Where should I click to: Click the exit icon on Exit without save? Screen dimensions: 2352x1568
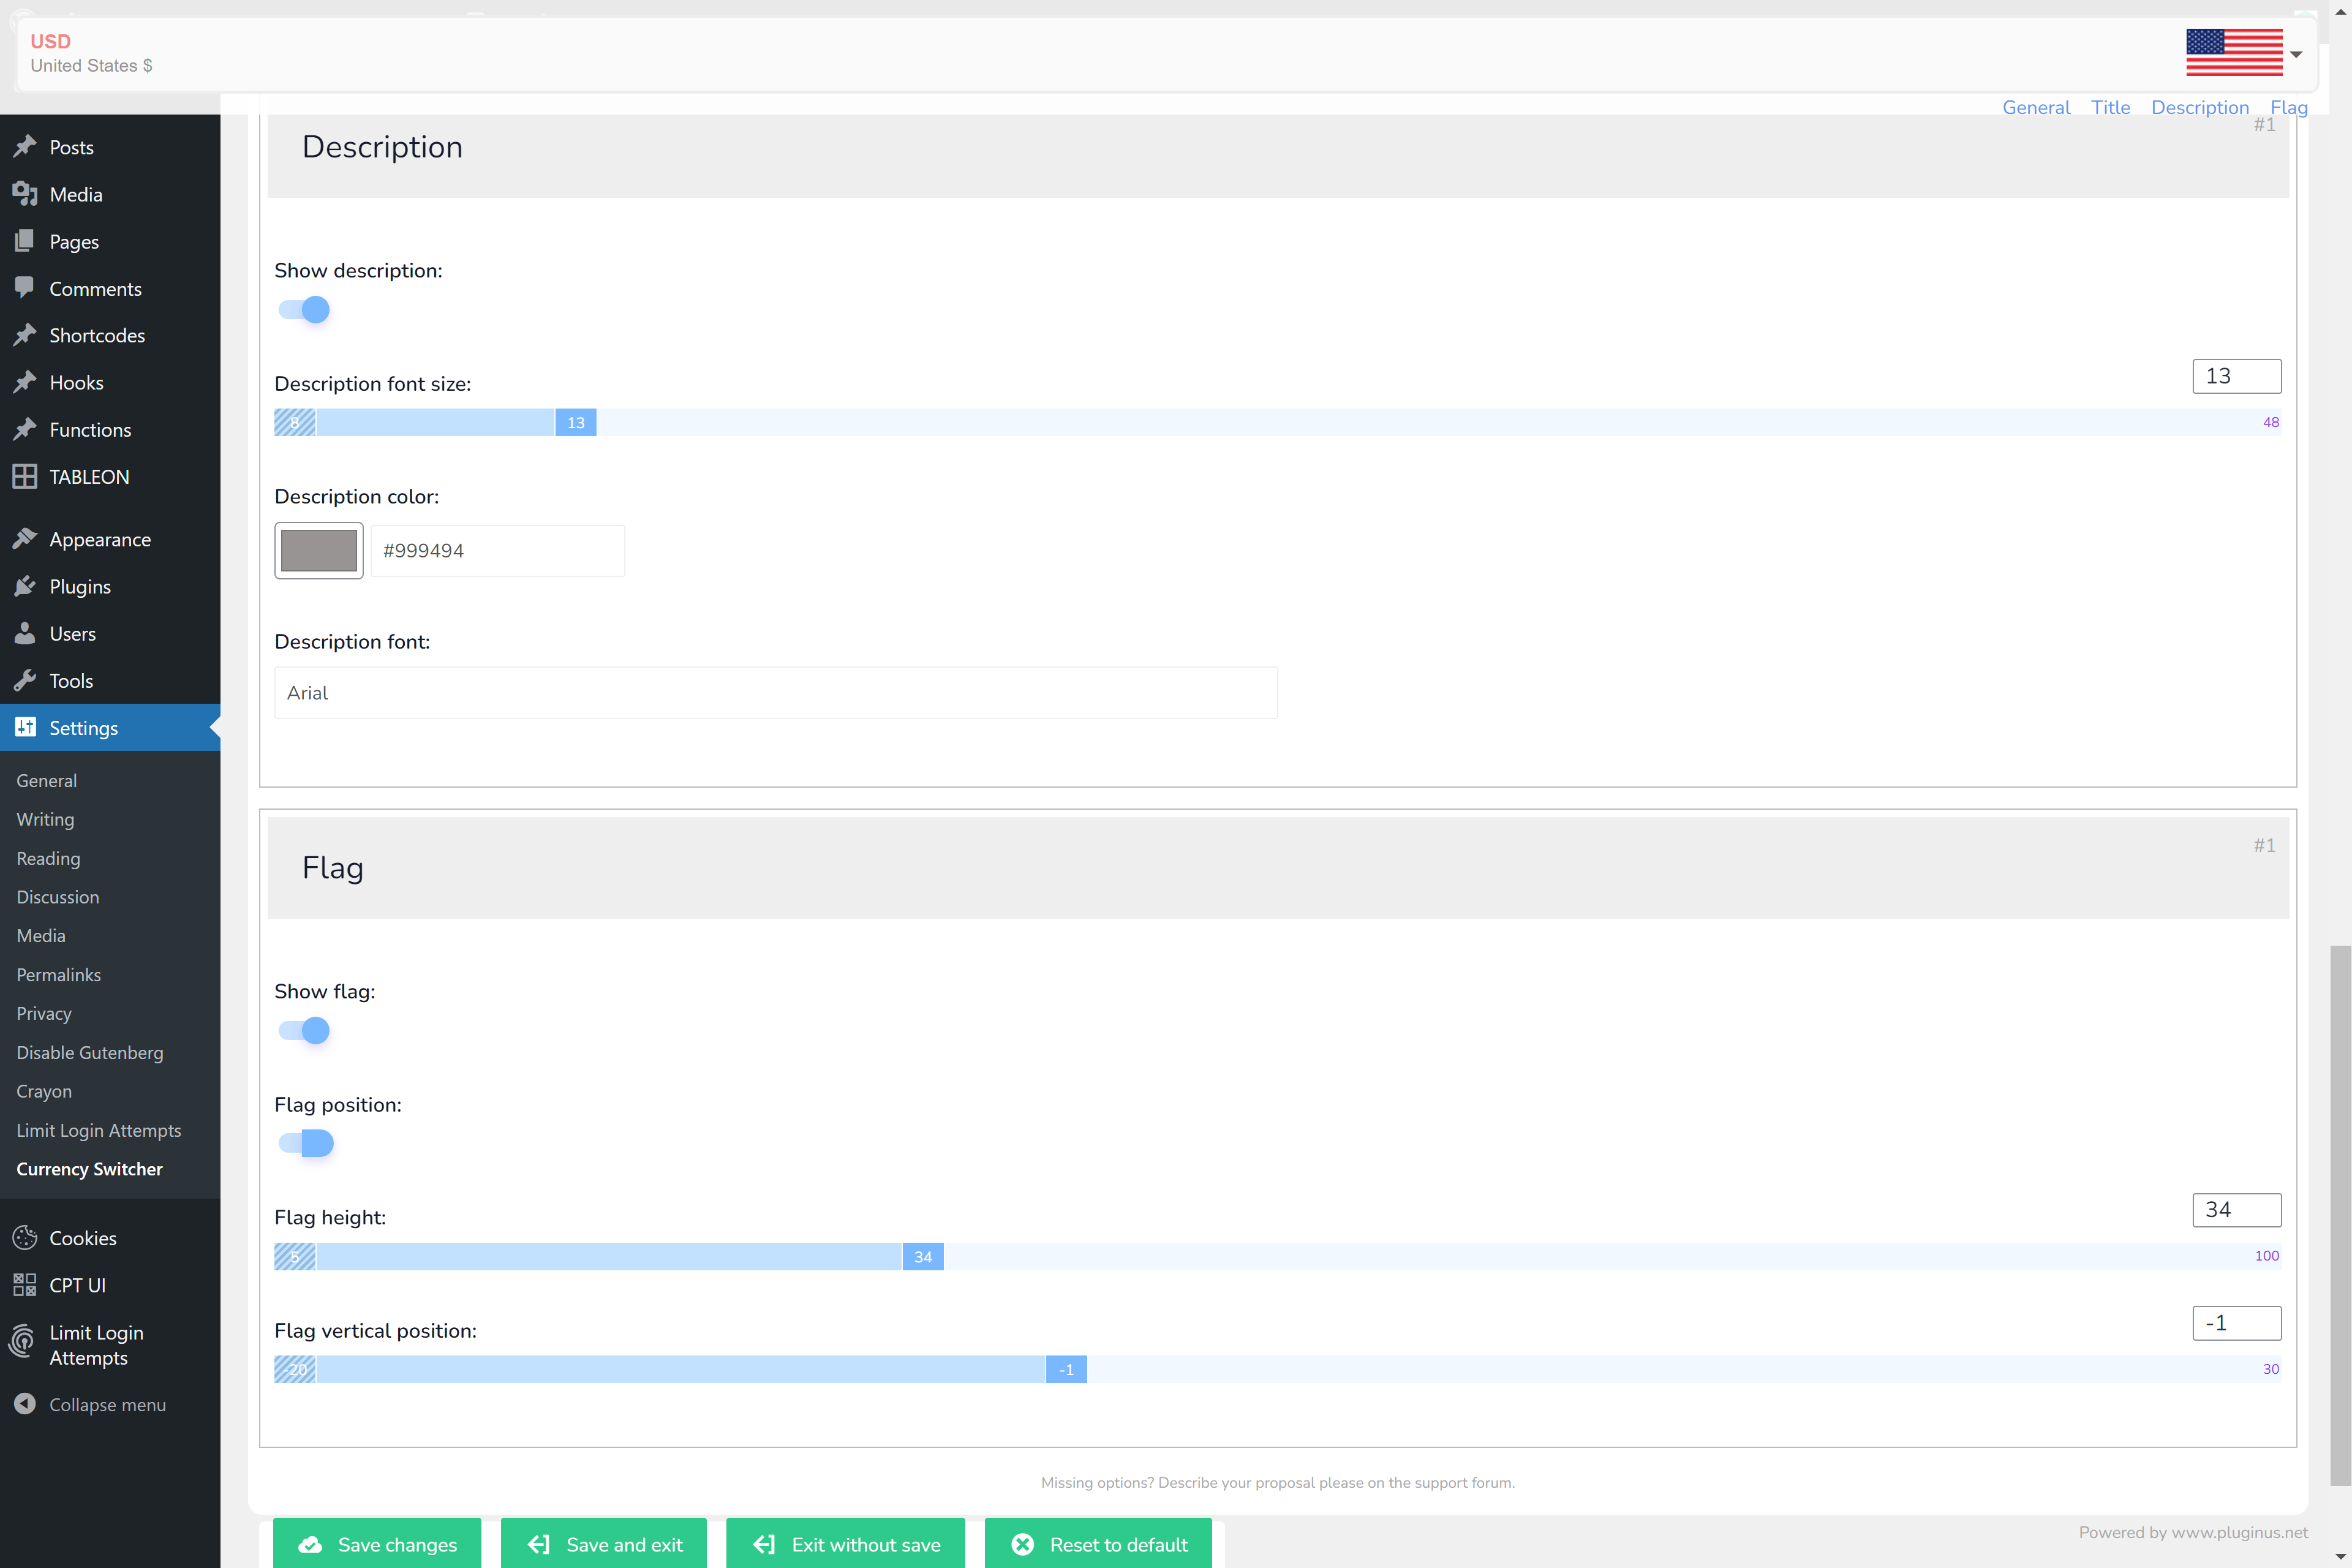pyautogui.click(x=765, y=1545)
